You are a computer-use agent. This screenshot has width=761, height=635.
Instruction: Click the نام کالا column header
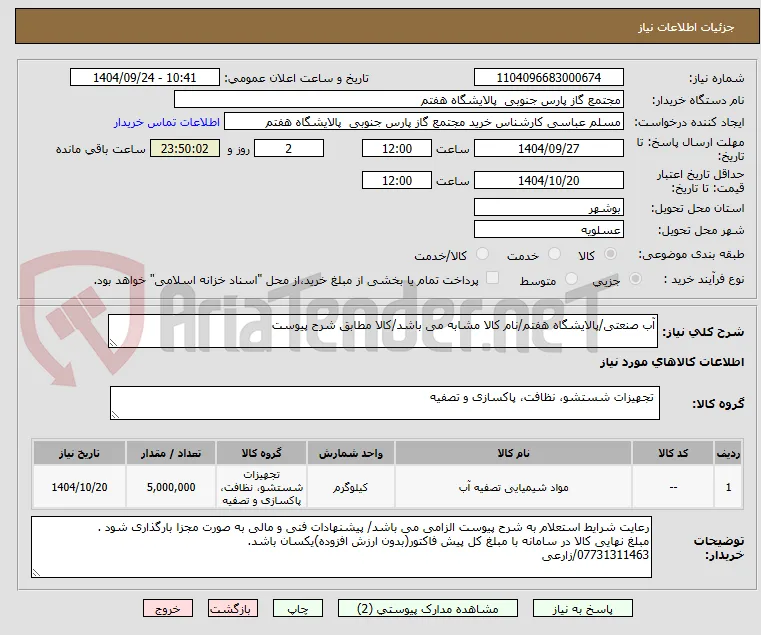pyautogui.click(x=513, y=453)
